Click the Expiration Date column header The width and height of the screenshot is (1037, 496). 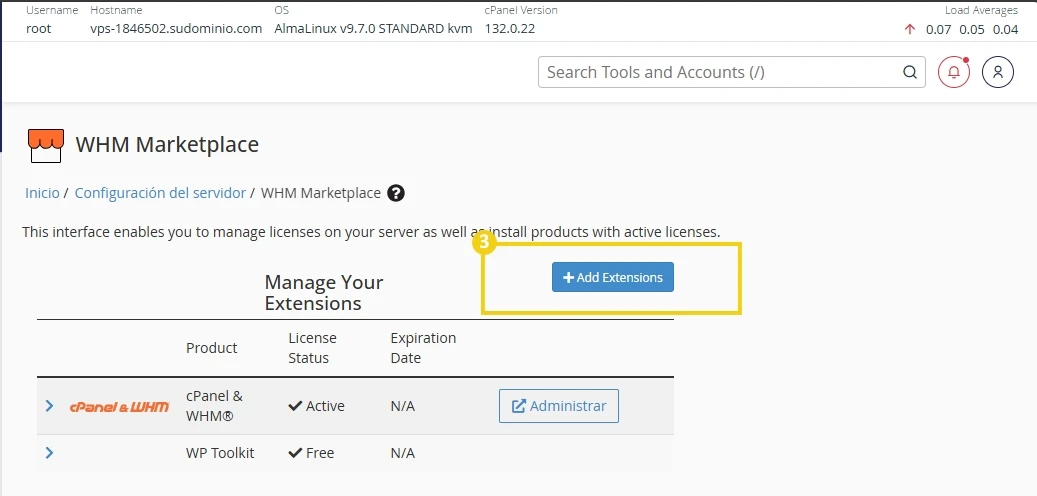(423, 348)
